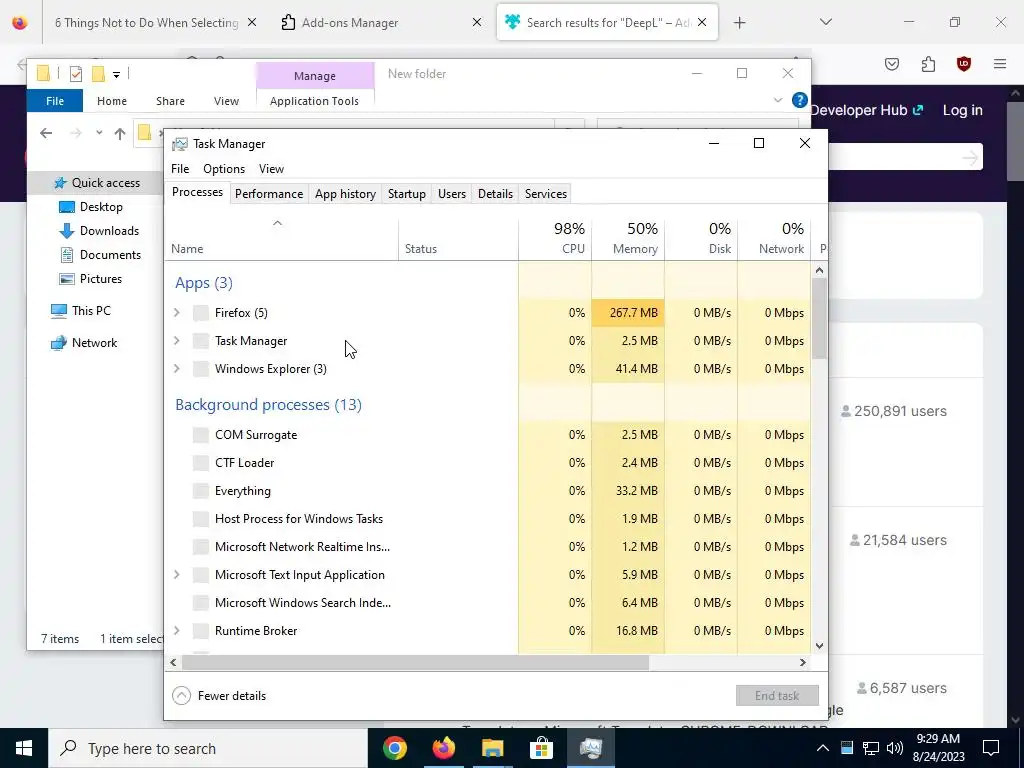Switch to the Performance tab

coord(268,194)
